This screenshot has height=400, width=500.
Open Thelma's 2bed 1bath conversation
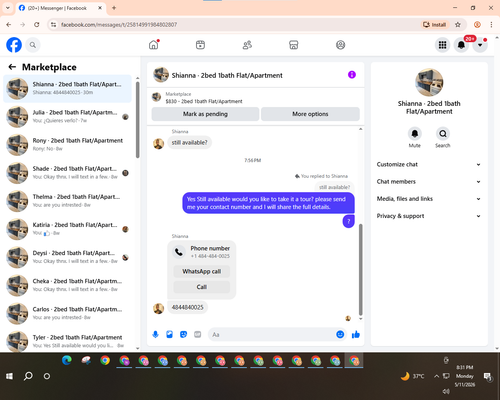(x=67, y=201)
